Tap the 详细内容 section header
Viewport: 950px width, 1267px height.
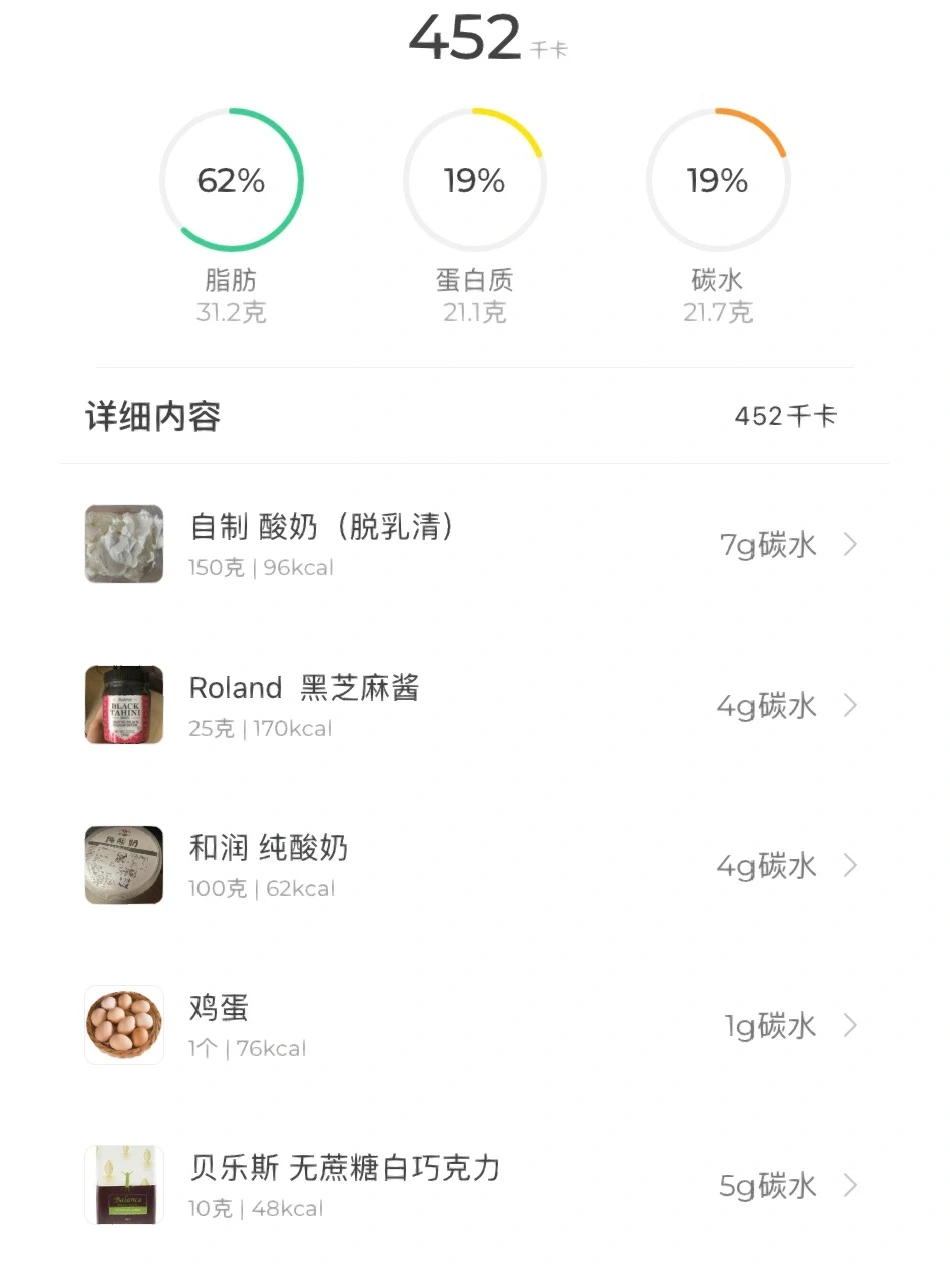(x=153, y=416)
